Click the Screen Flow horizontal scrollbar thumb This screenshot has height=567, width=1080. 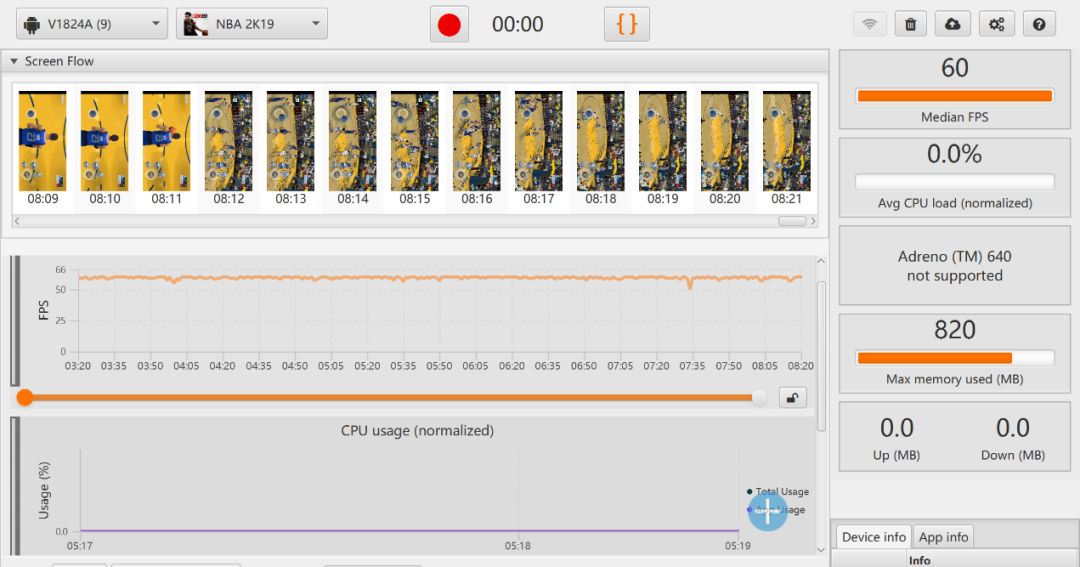(x=792, y=221)
